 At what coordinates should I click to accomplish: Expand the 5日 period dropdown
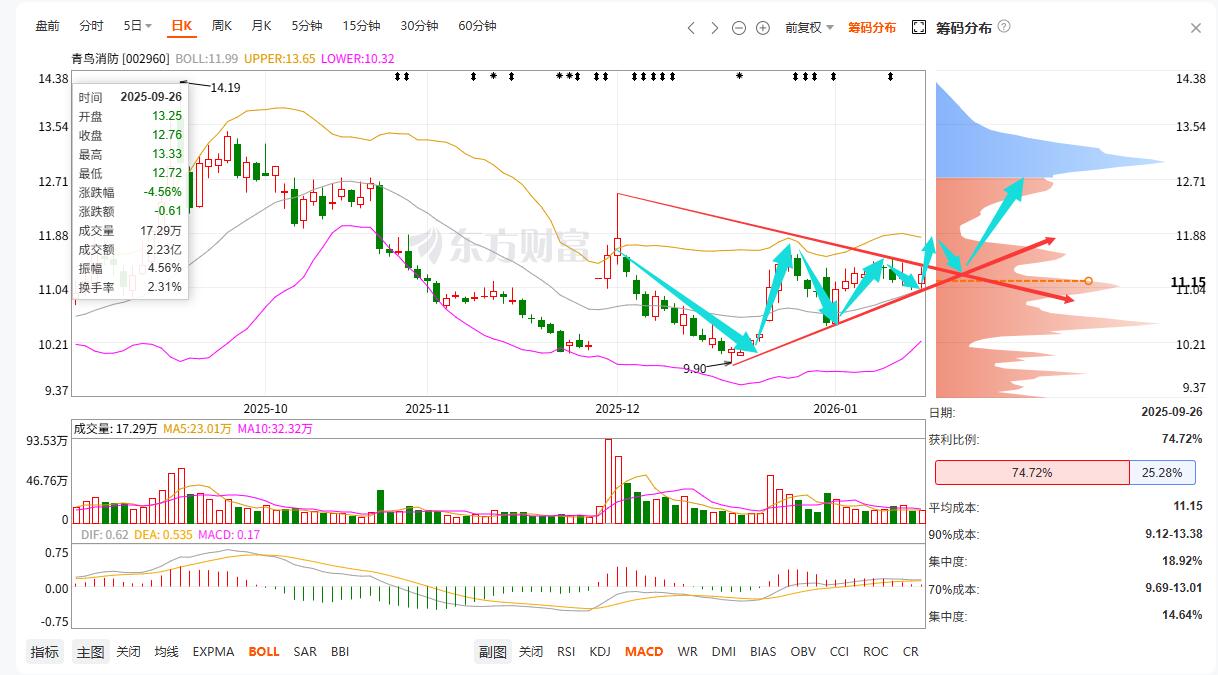pos(138,26)
